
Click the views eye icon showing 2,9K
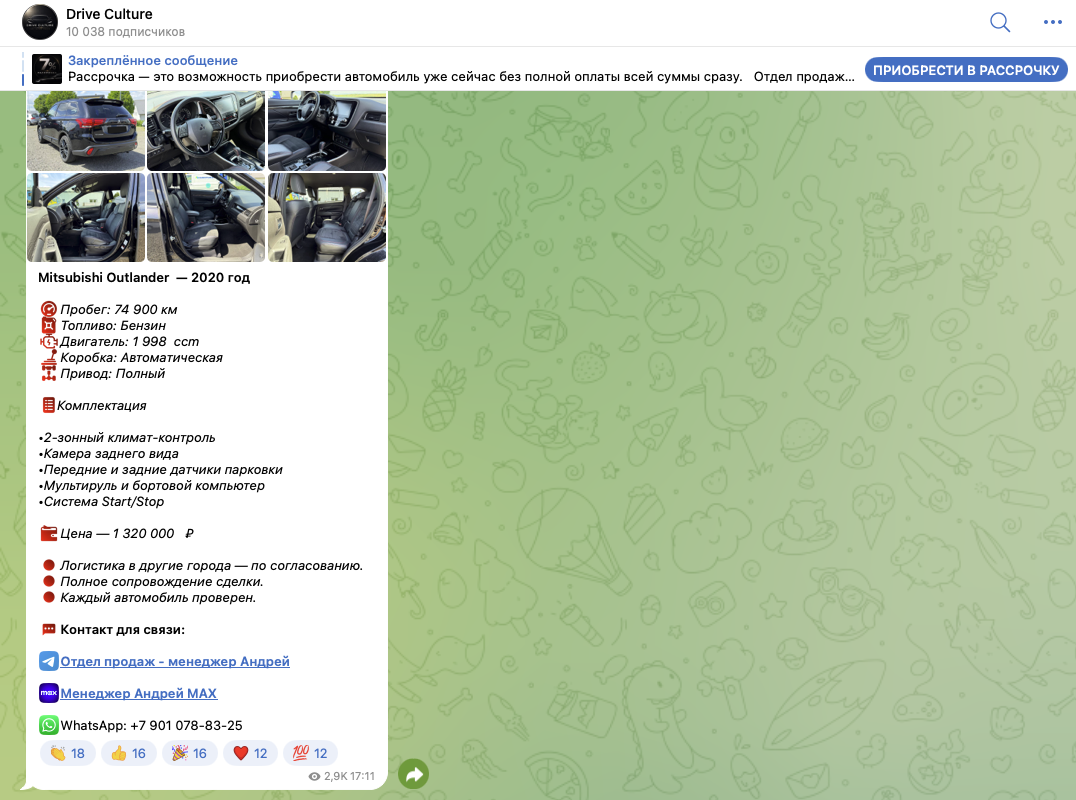click(x=314, y=777)
